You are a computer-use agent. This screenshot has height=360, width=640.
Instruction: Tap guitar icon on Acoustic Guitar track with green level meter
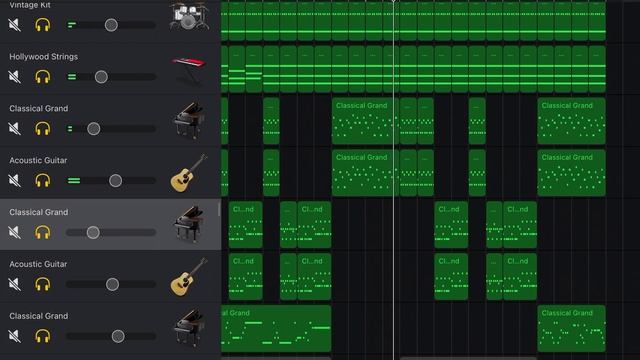(x=189, y=173)
